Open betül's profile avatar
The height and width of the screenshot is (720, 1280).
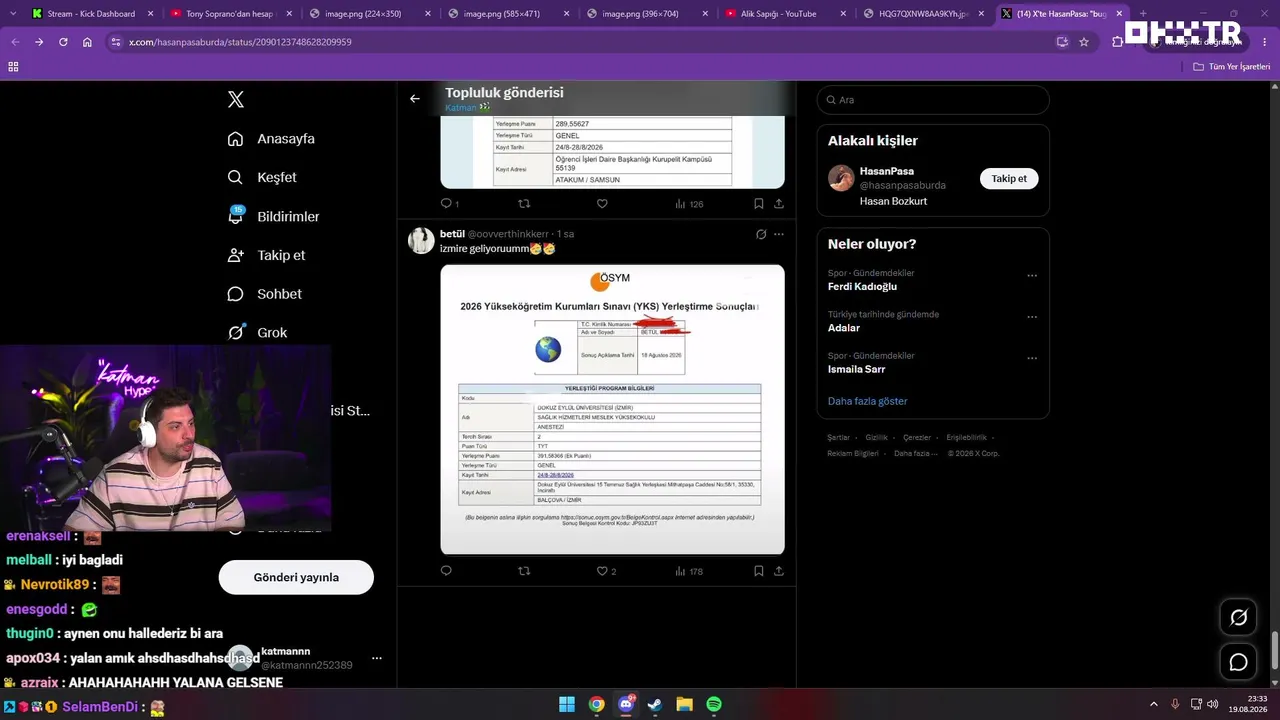pyautogui.click(x=421, y=240)
